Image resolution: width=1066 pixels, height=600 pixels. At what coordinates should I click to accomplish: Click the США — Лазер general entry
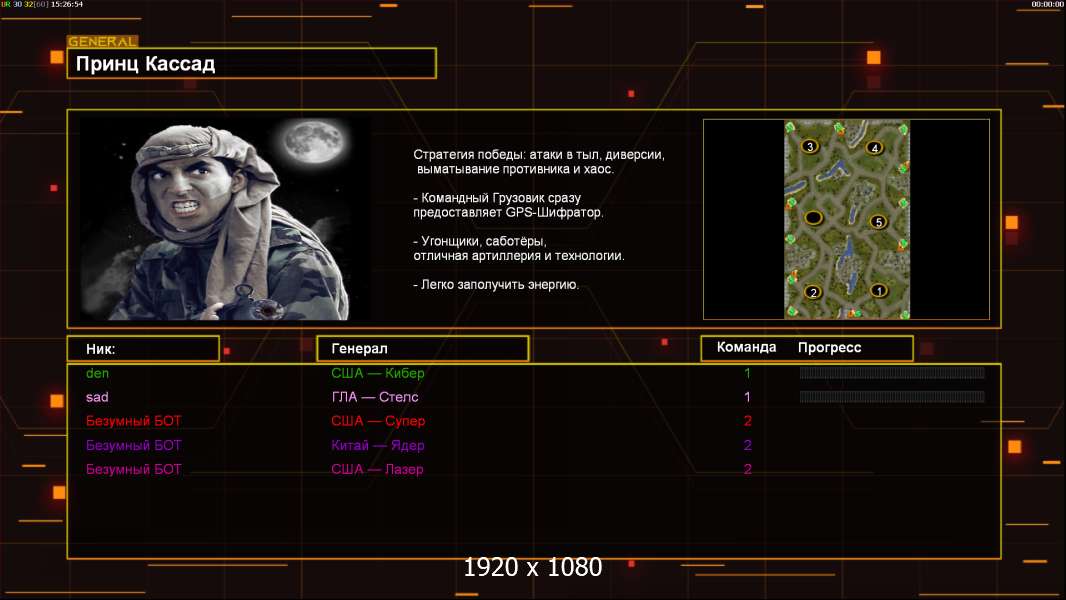[x=377, y=469]
